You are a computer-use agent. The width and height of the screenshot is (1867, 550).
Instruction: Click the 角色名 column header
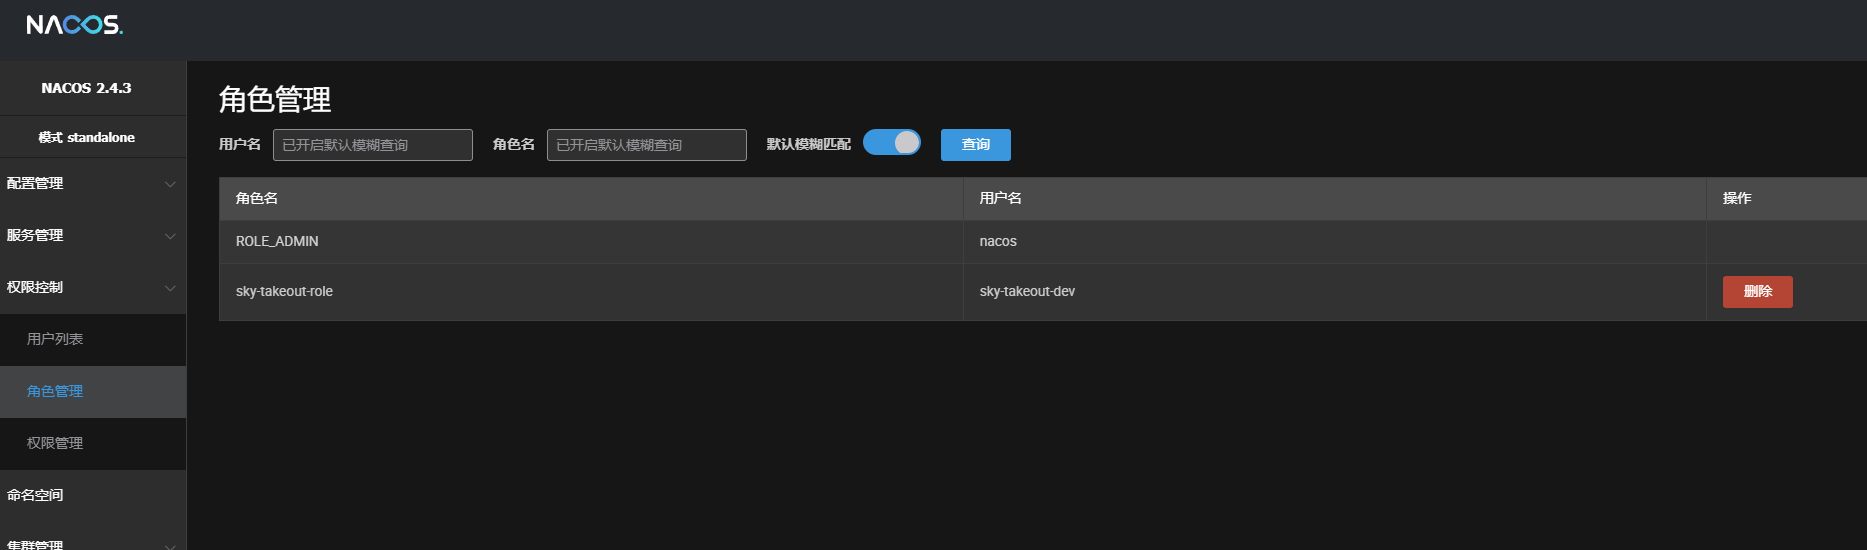[257, 198]
